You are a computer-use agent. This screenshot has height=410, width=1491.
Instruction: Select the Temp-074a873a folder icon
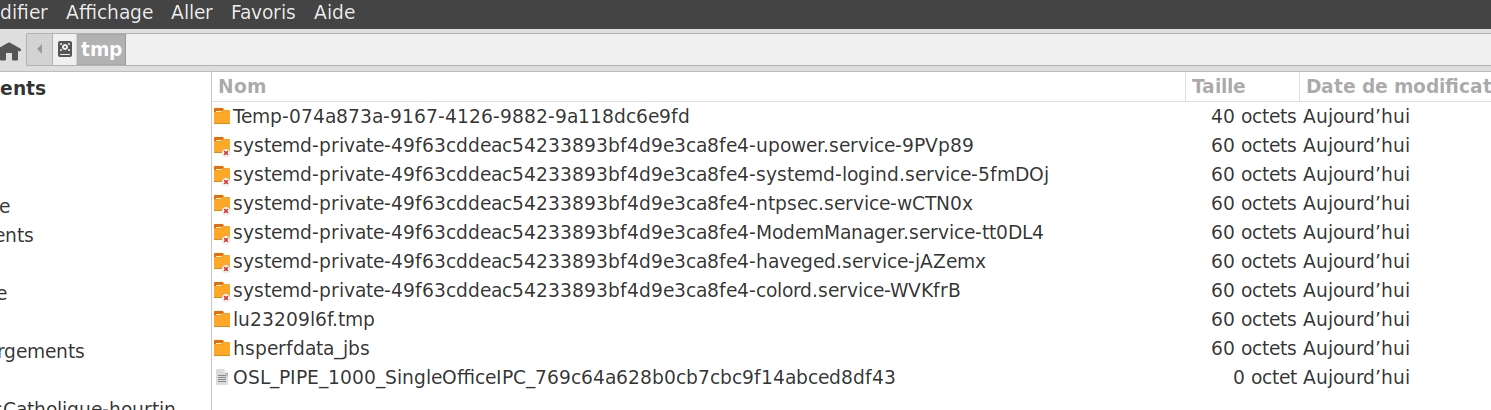(x=222, y=116)
